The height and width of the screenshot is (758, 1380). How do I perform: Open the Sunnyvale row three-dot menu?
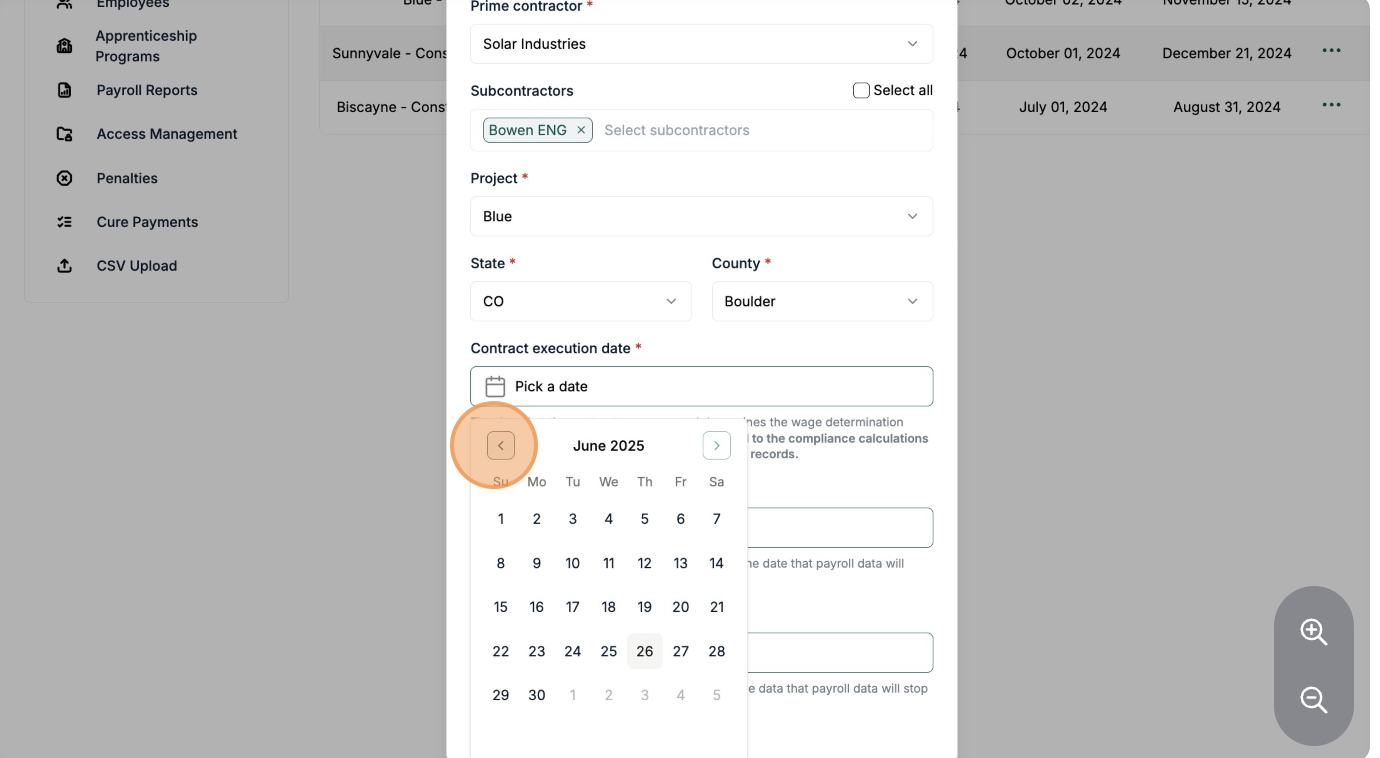coord(1331,51)
